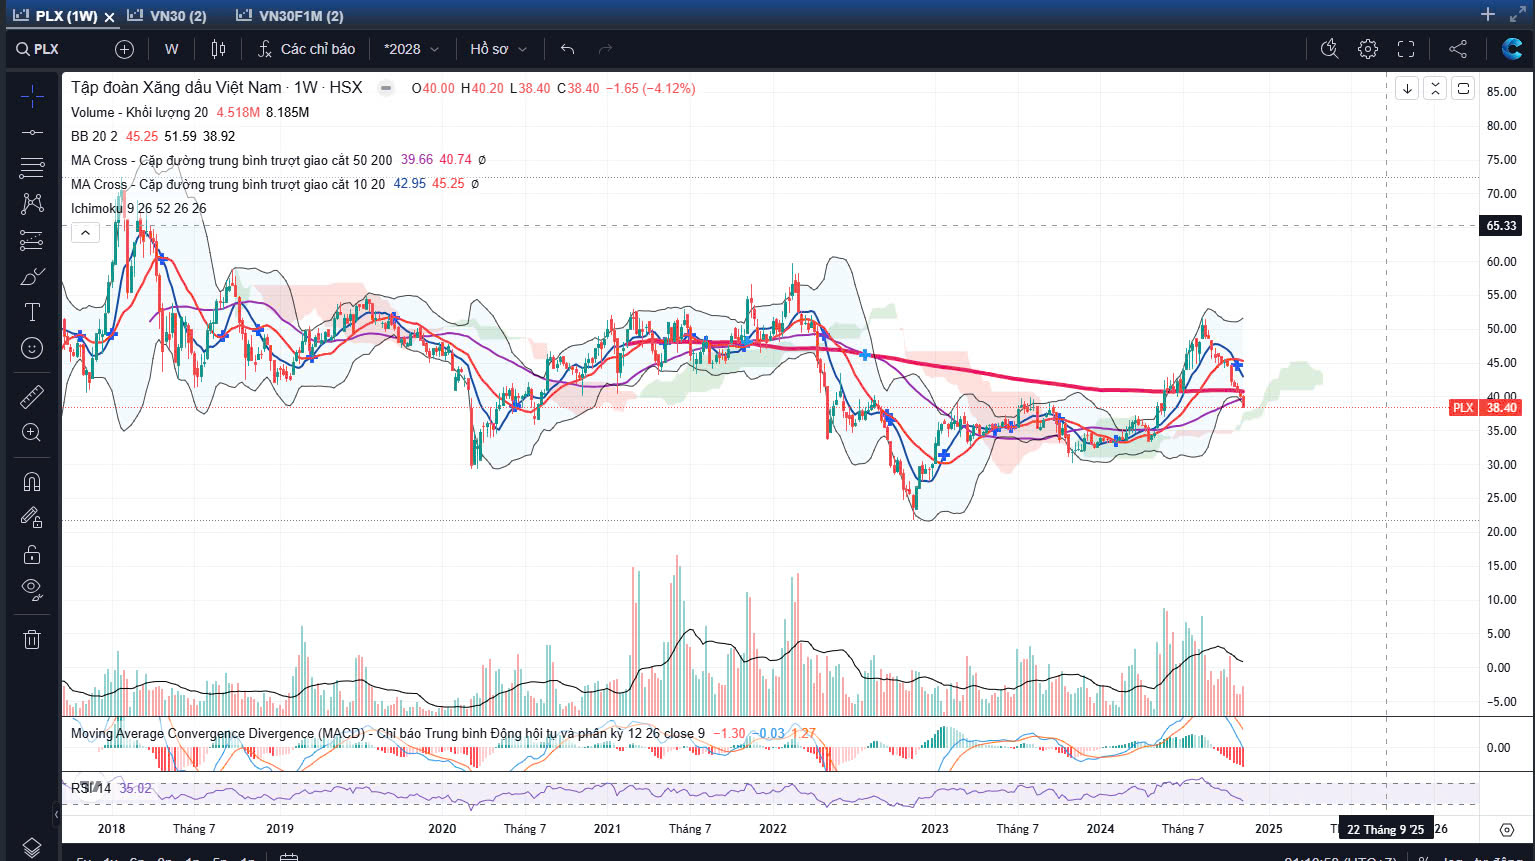Select the Volume - Khối lượng 20 legend
Viewport: 1535px width, 861px height.
139,112
